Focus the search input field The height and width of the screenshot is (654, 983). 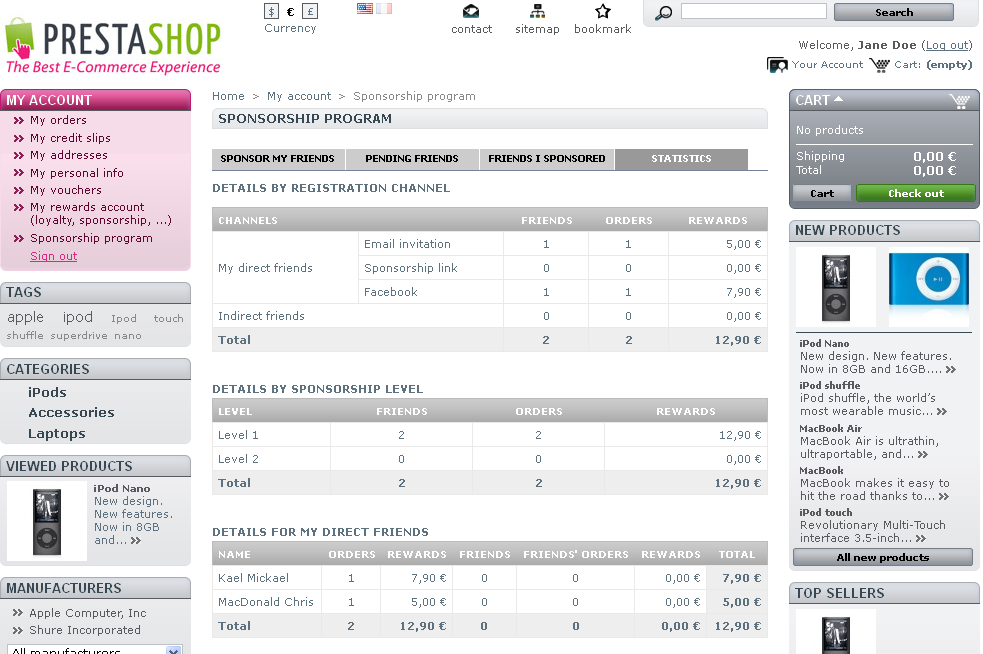click(754, 11)
